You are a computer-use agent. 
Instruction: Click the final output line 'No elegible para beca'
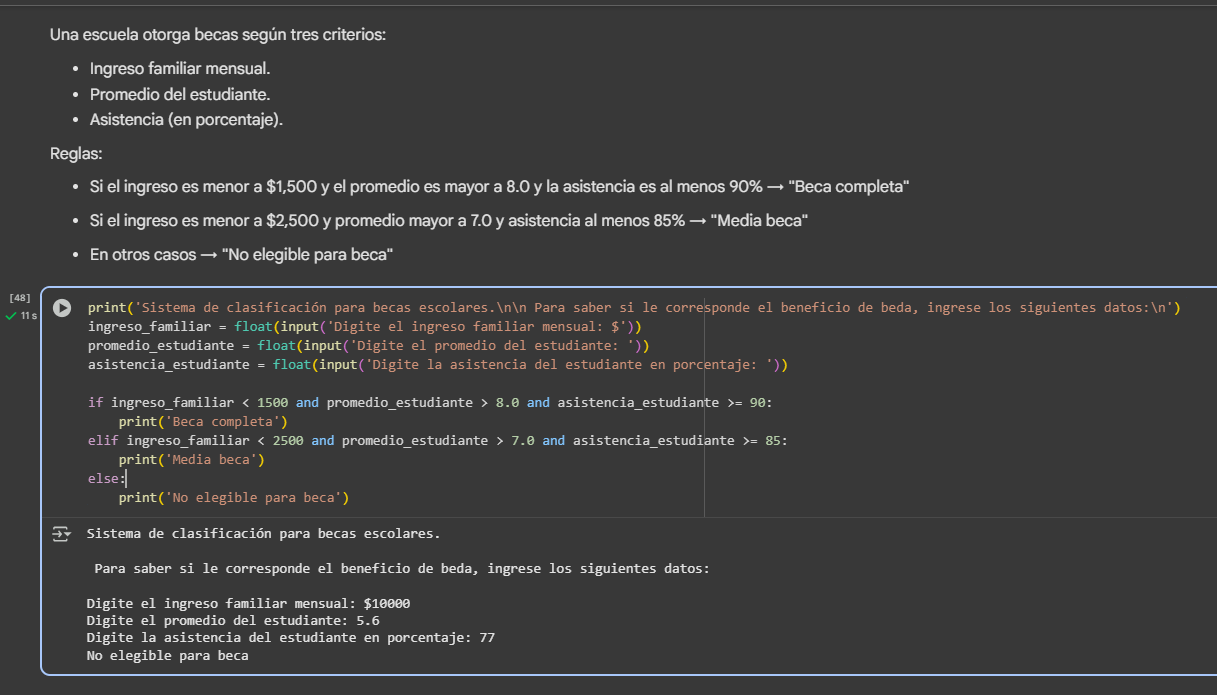point(168,656)
